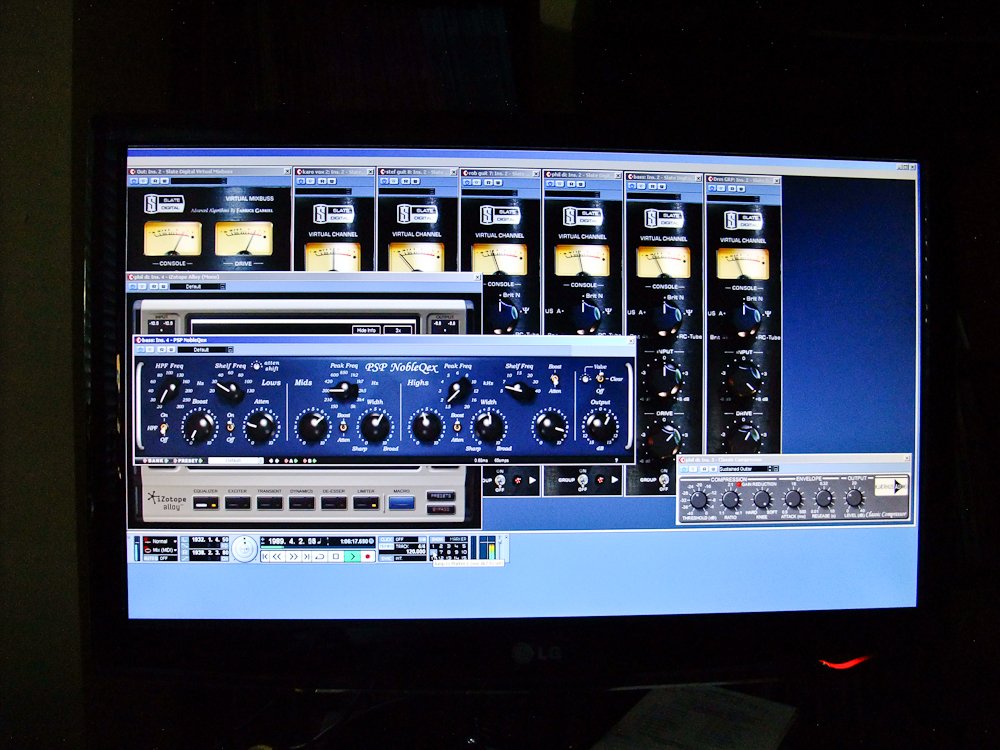Click the Lows Shelf Freq selector knob
Screen dimensions: 1000x750
230,390
